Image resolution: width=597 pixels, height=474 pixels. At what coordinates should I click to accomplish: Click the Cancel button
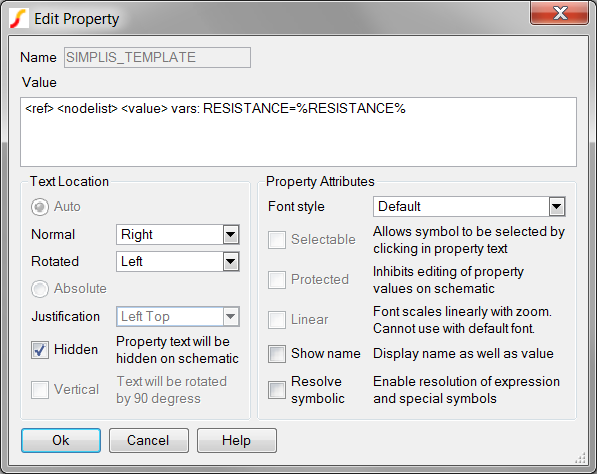click(x=149, y=440)
